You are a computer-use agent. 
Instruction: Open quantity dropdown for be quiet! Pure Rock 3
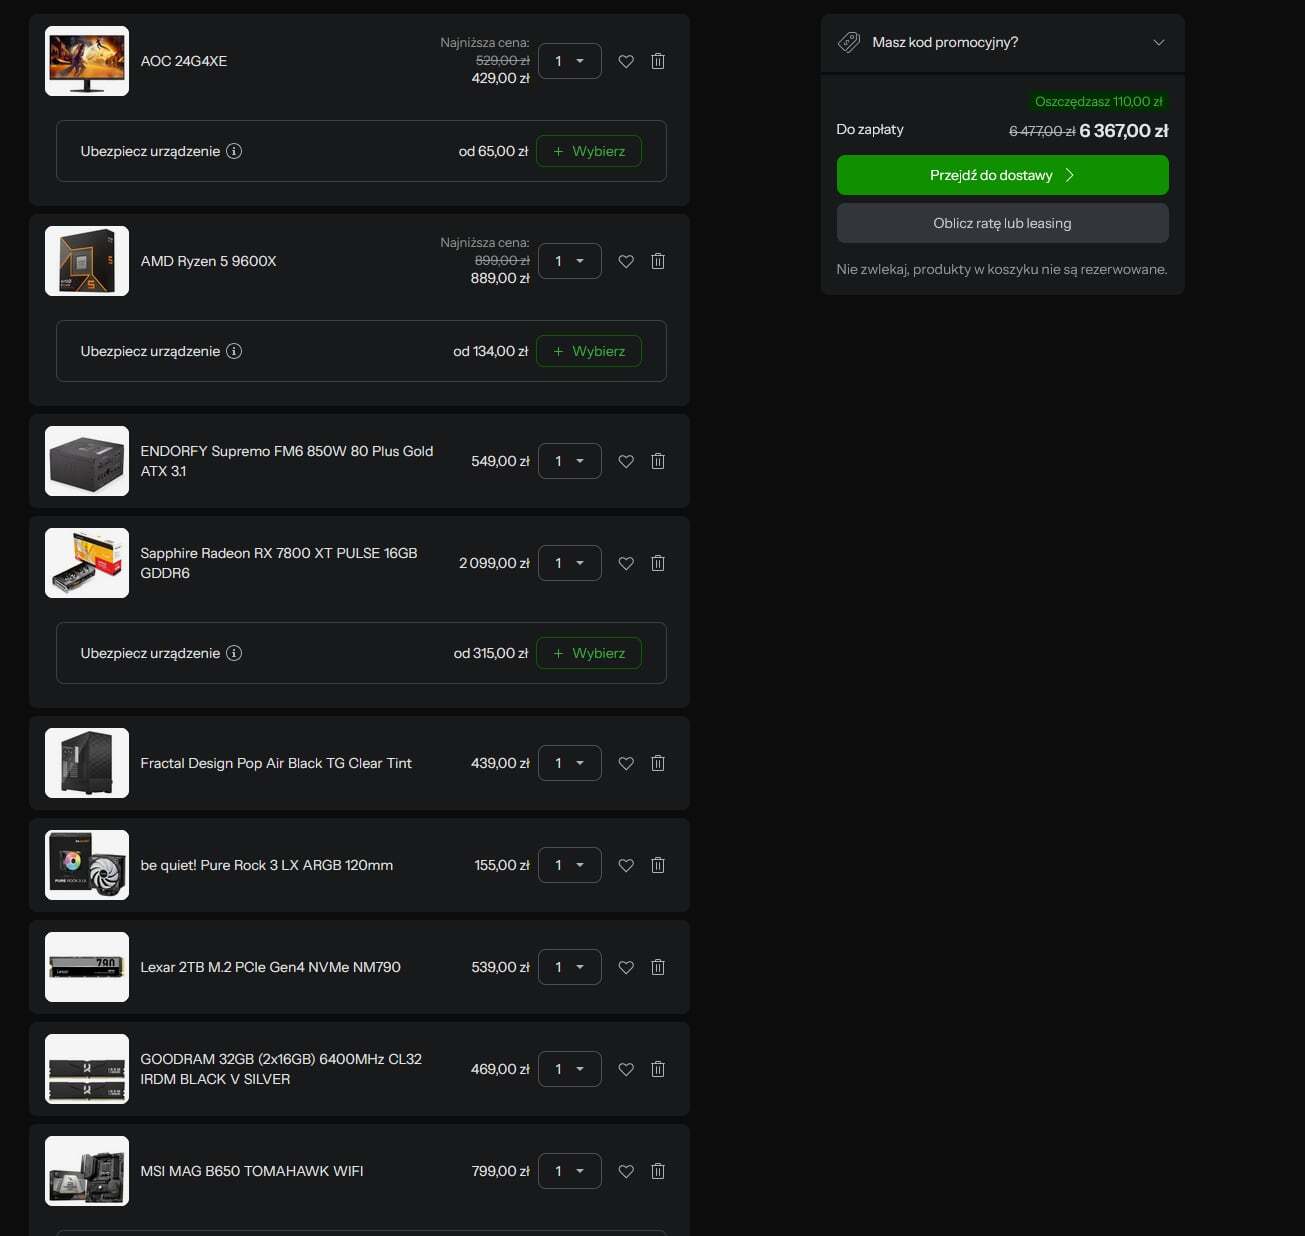pyautogui.click(x=570, y=865)
